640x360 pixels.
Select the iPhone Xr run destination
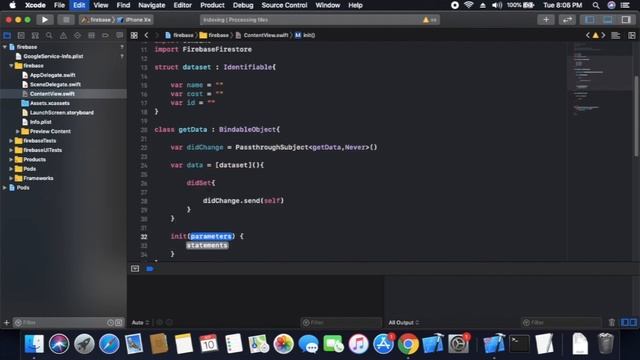coord(134,20)
